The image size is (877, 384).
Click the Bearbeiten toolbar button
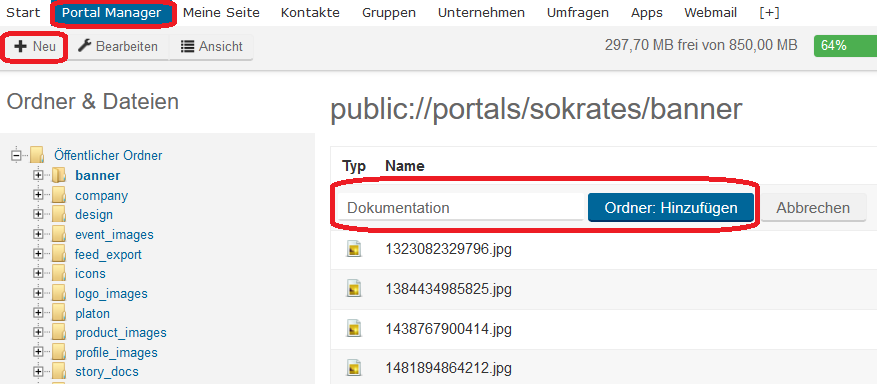(x=117, y=46)
